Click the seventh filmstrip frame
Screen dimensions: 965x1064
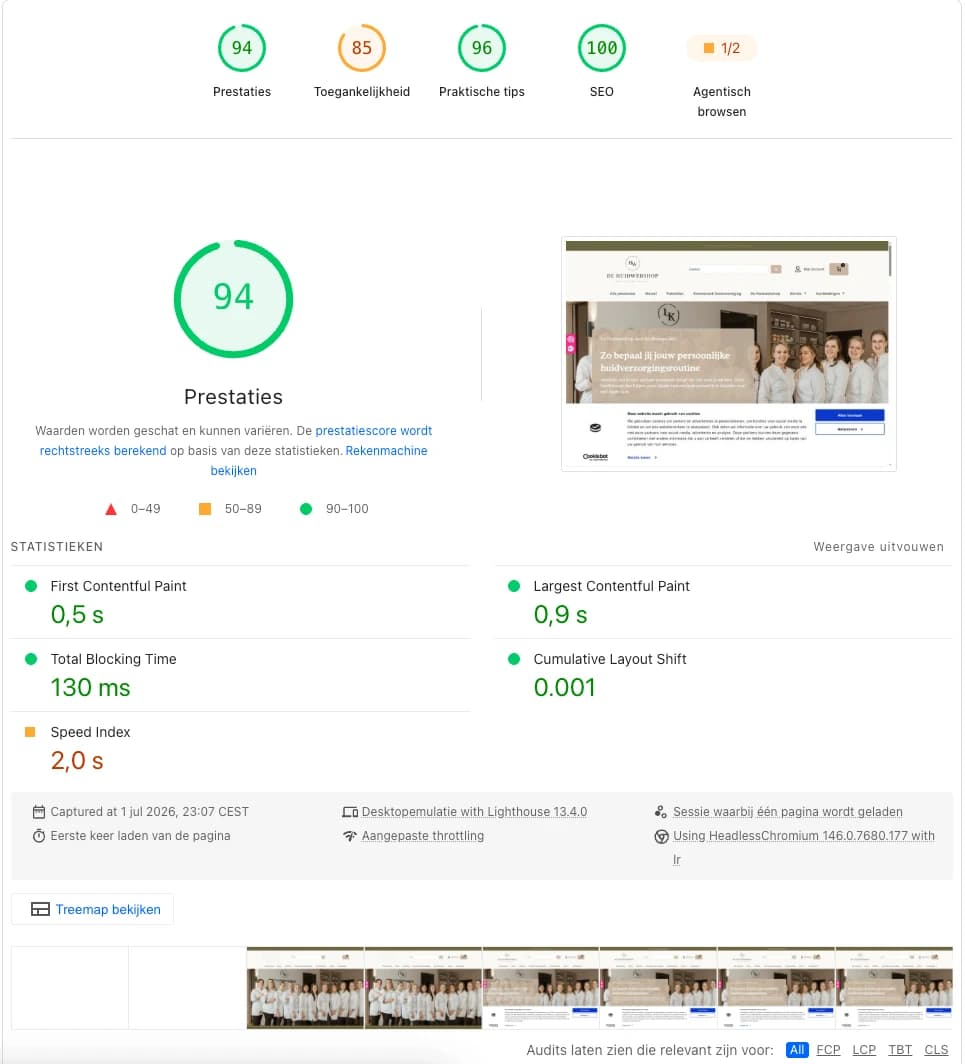[776, 987]
